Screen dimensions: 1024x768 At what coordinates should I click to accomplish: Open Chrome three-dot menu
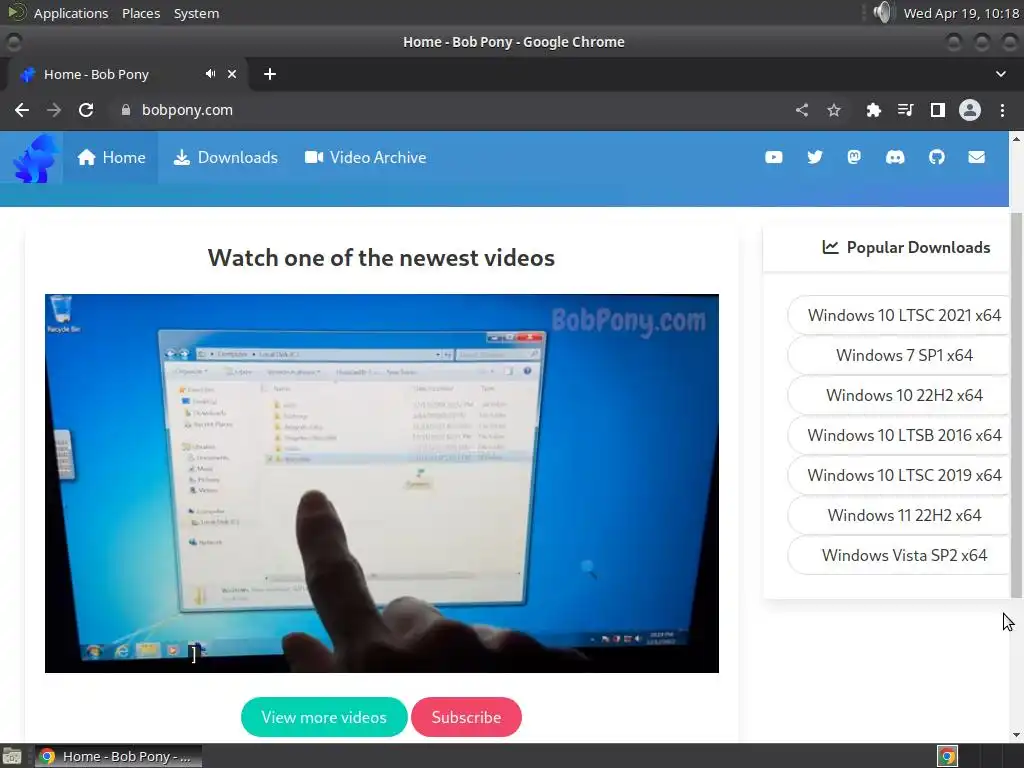(1002, 110)
